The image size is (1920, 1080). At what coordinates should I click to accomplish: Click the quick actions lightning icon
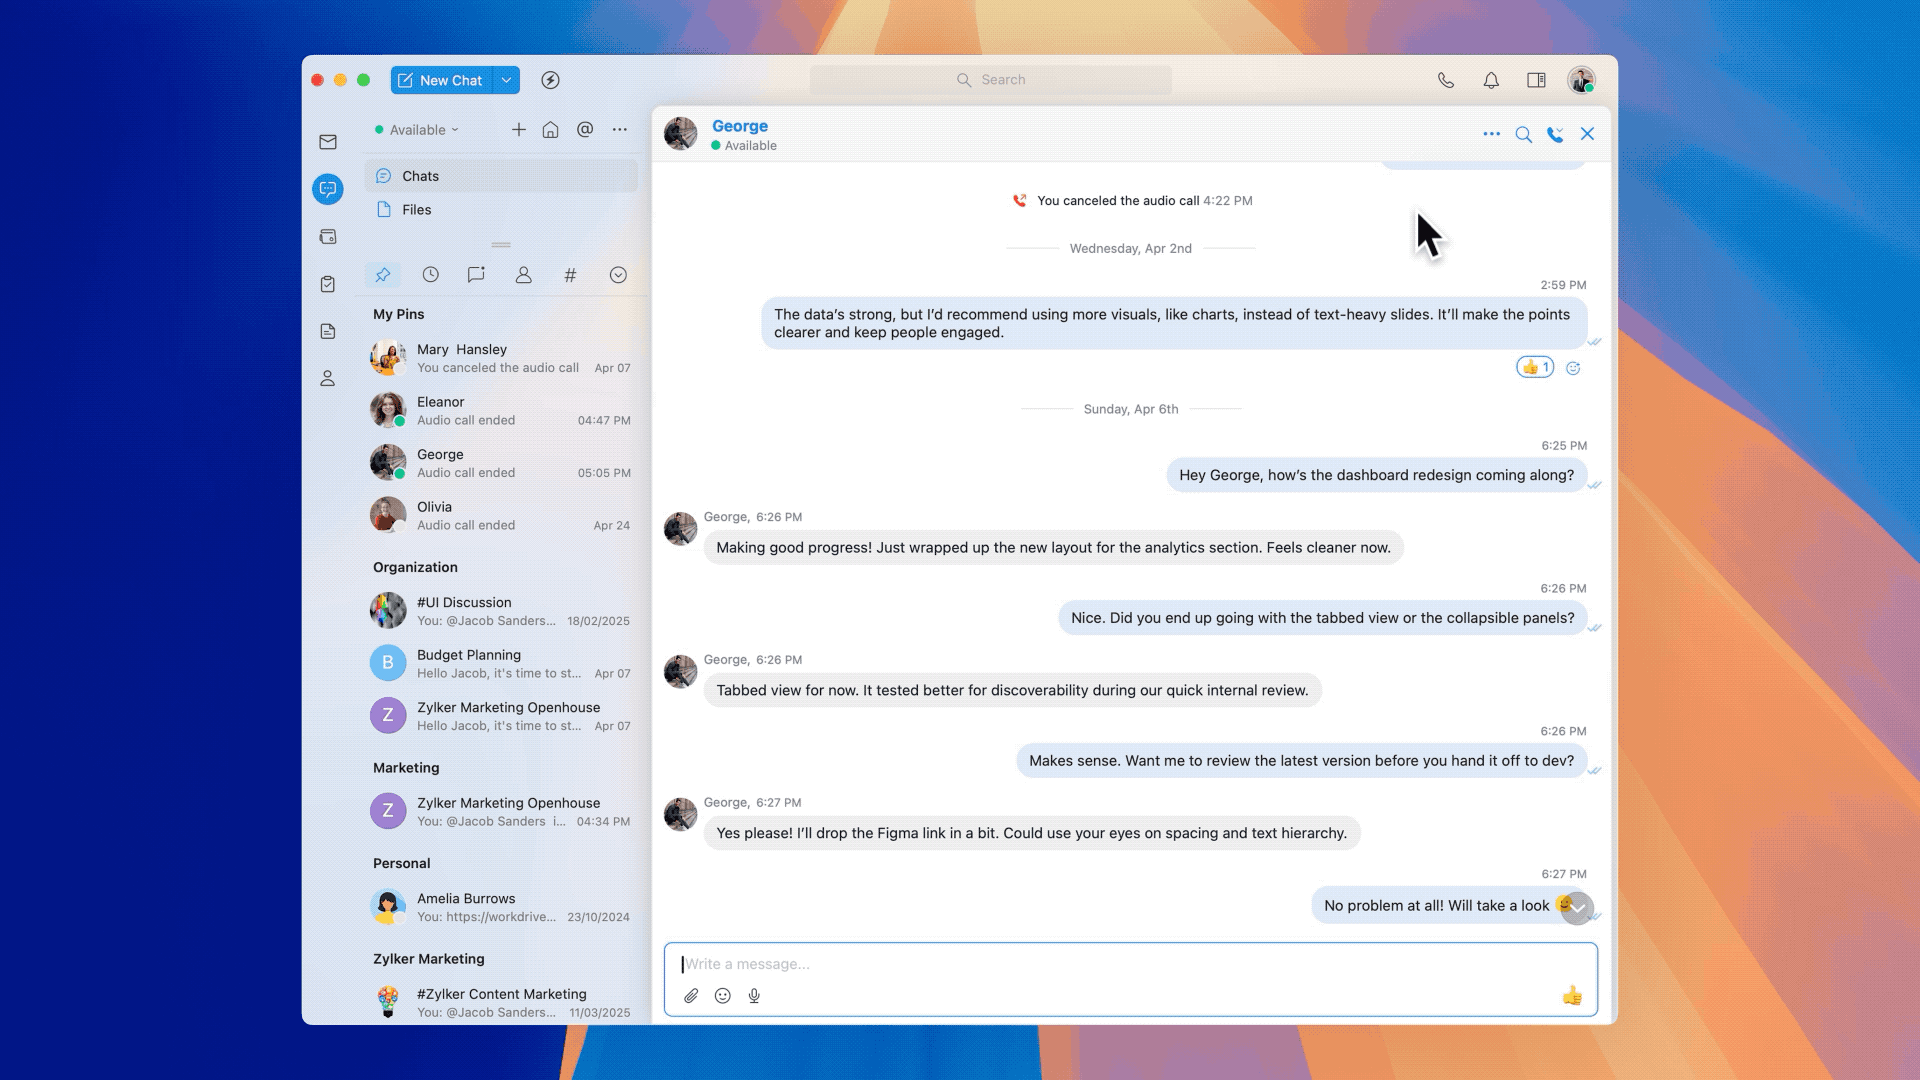click(550, 80)
